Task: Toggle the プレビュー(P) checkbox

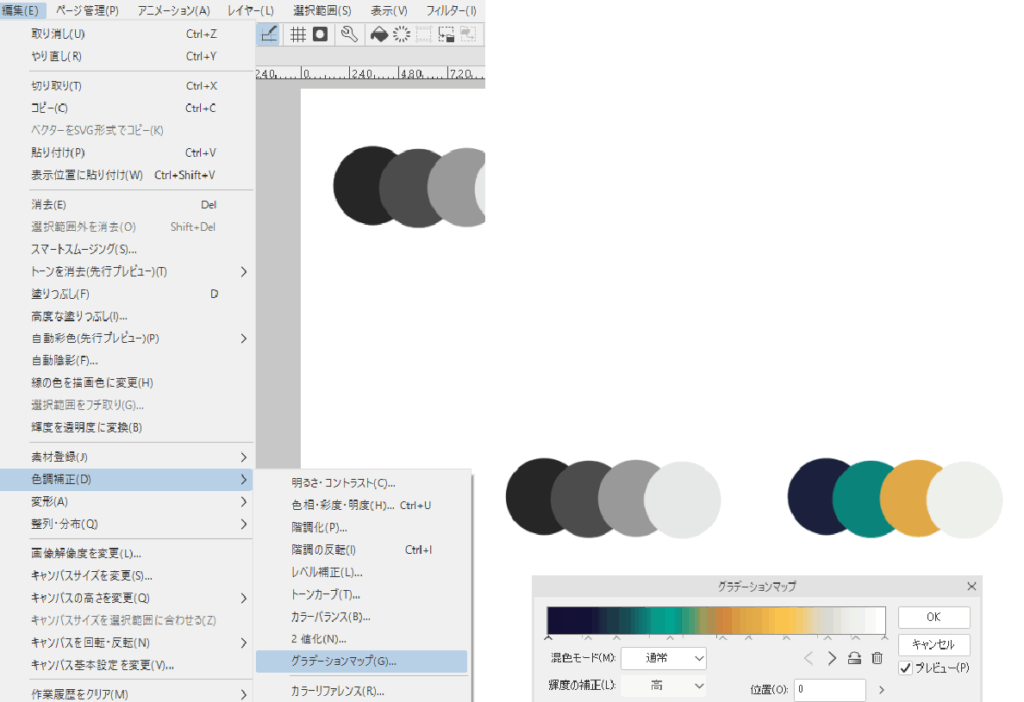Action: click(x=905, y=668)
